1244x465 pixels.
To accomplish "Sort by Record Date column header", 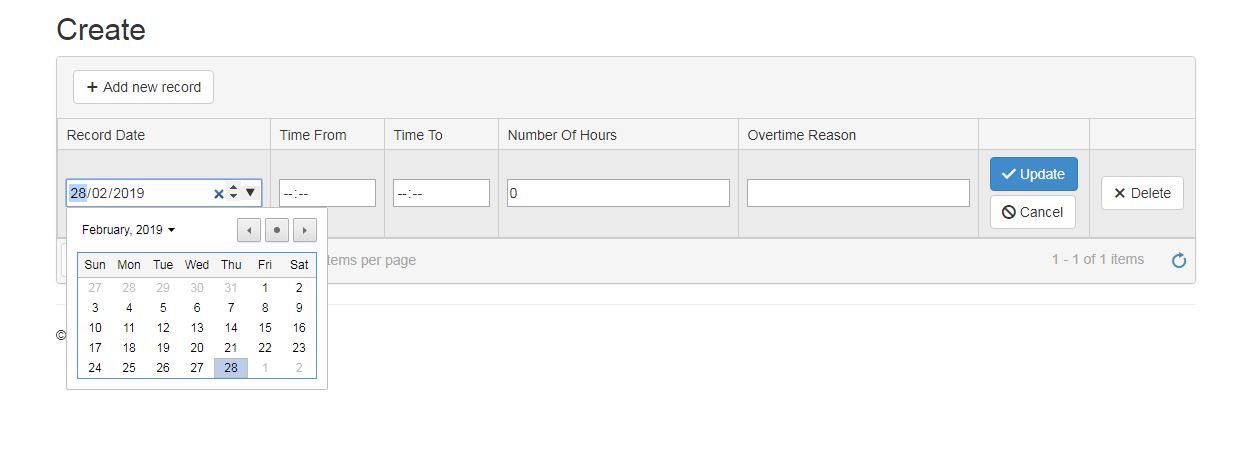I will (106, 135).
